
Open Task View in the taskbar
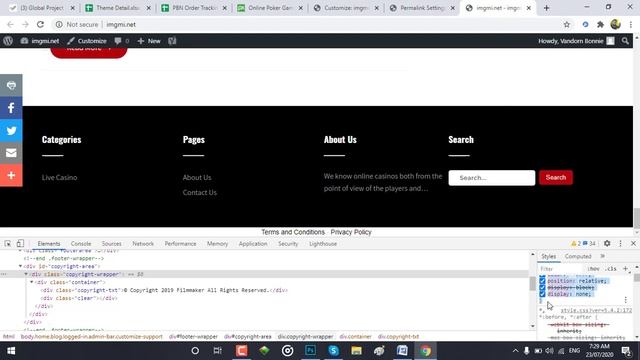(217, 351)
